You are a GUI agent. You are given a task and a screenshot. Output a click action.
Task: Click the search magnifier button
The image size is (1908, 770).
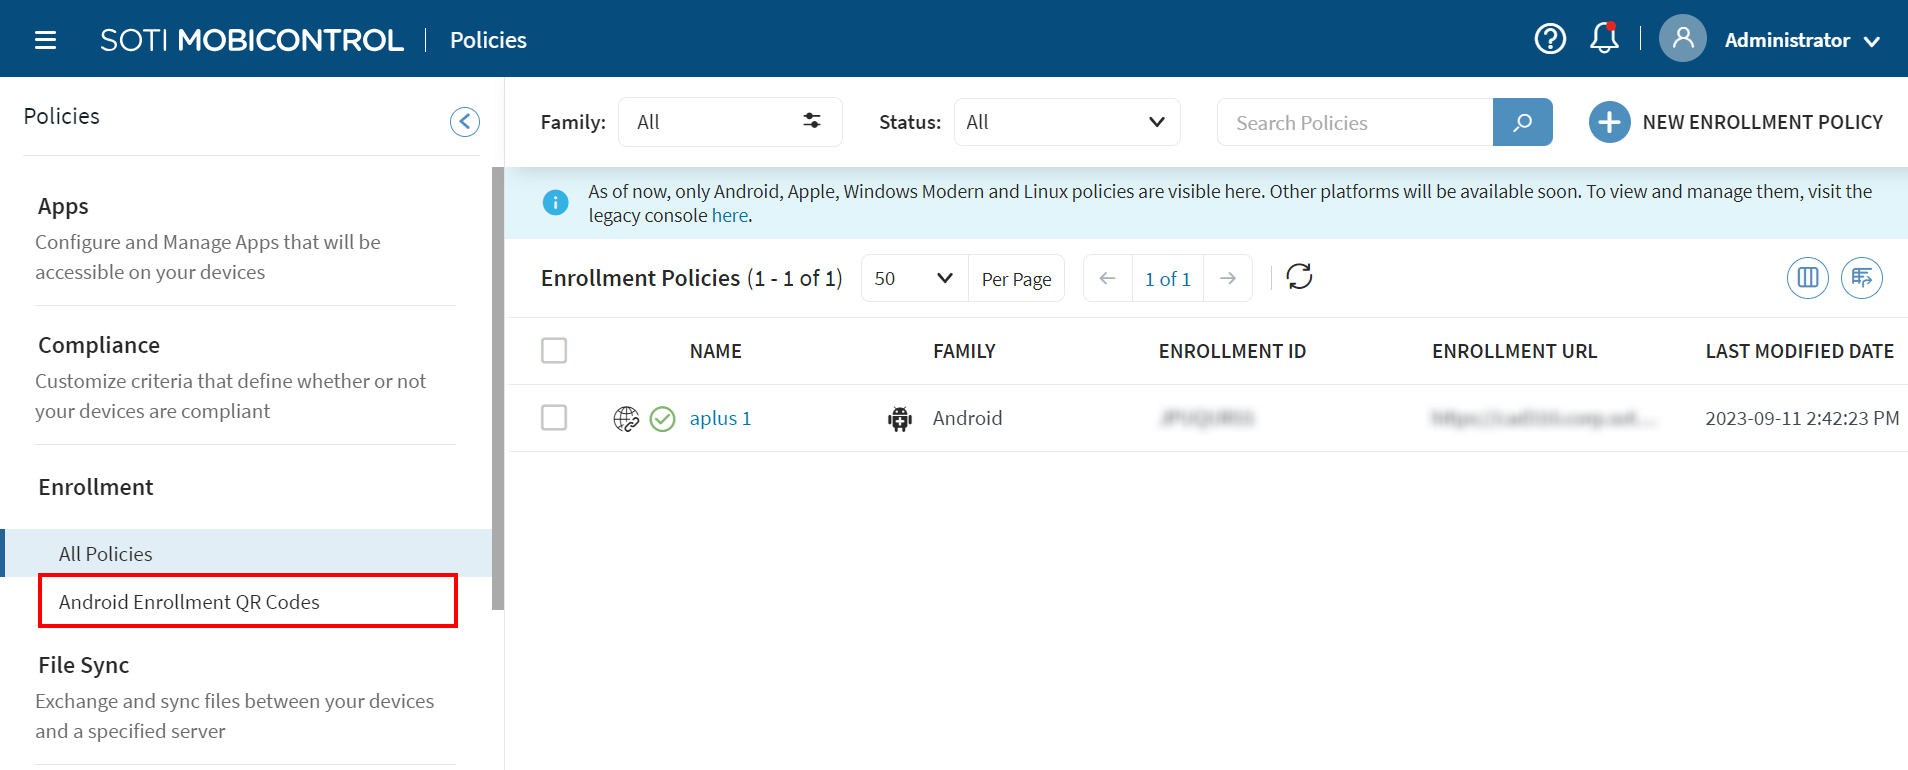click(x=1522, y=122)
